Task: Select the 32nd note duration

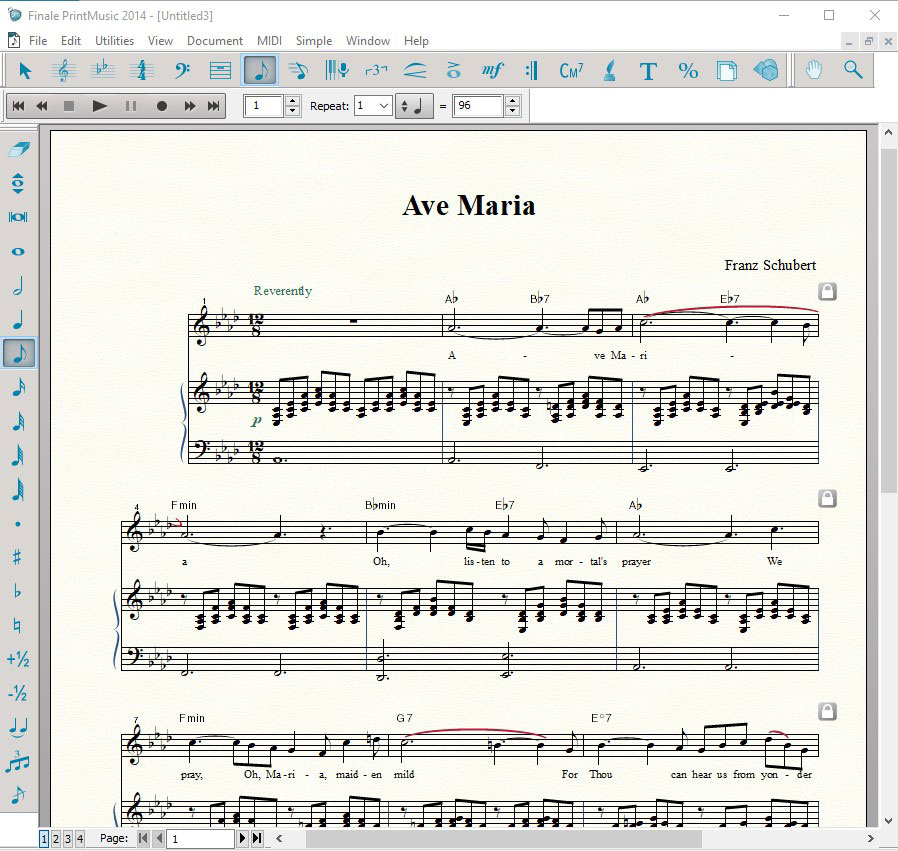Action: pos(19,421)
